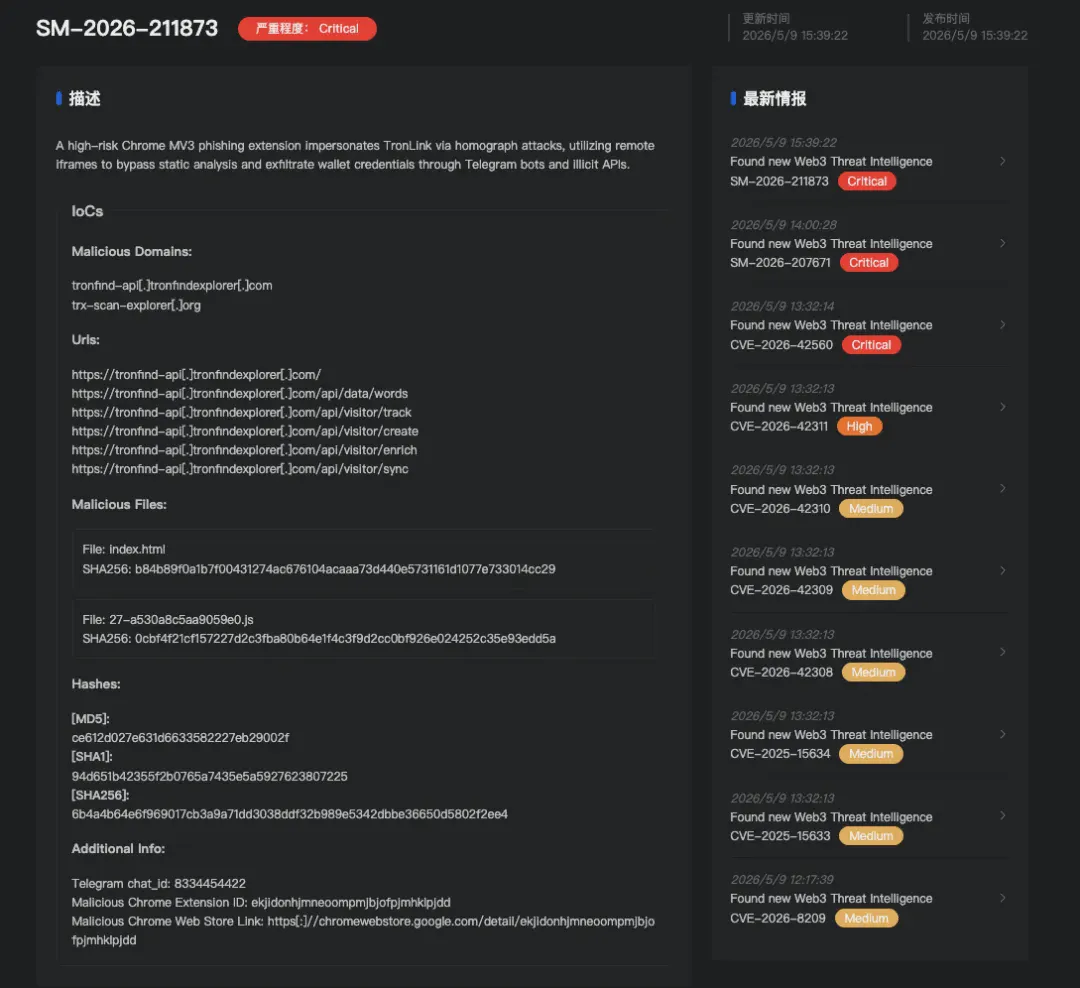Open chevron for CVE-2026-8209 entry

coord(1002,898)
